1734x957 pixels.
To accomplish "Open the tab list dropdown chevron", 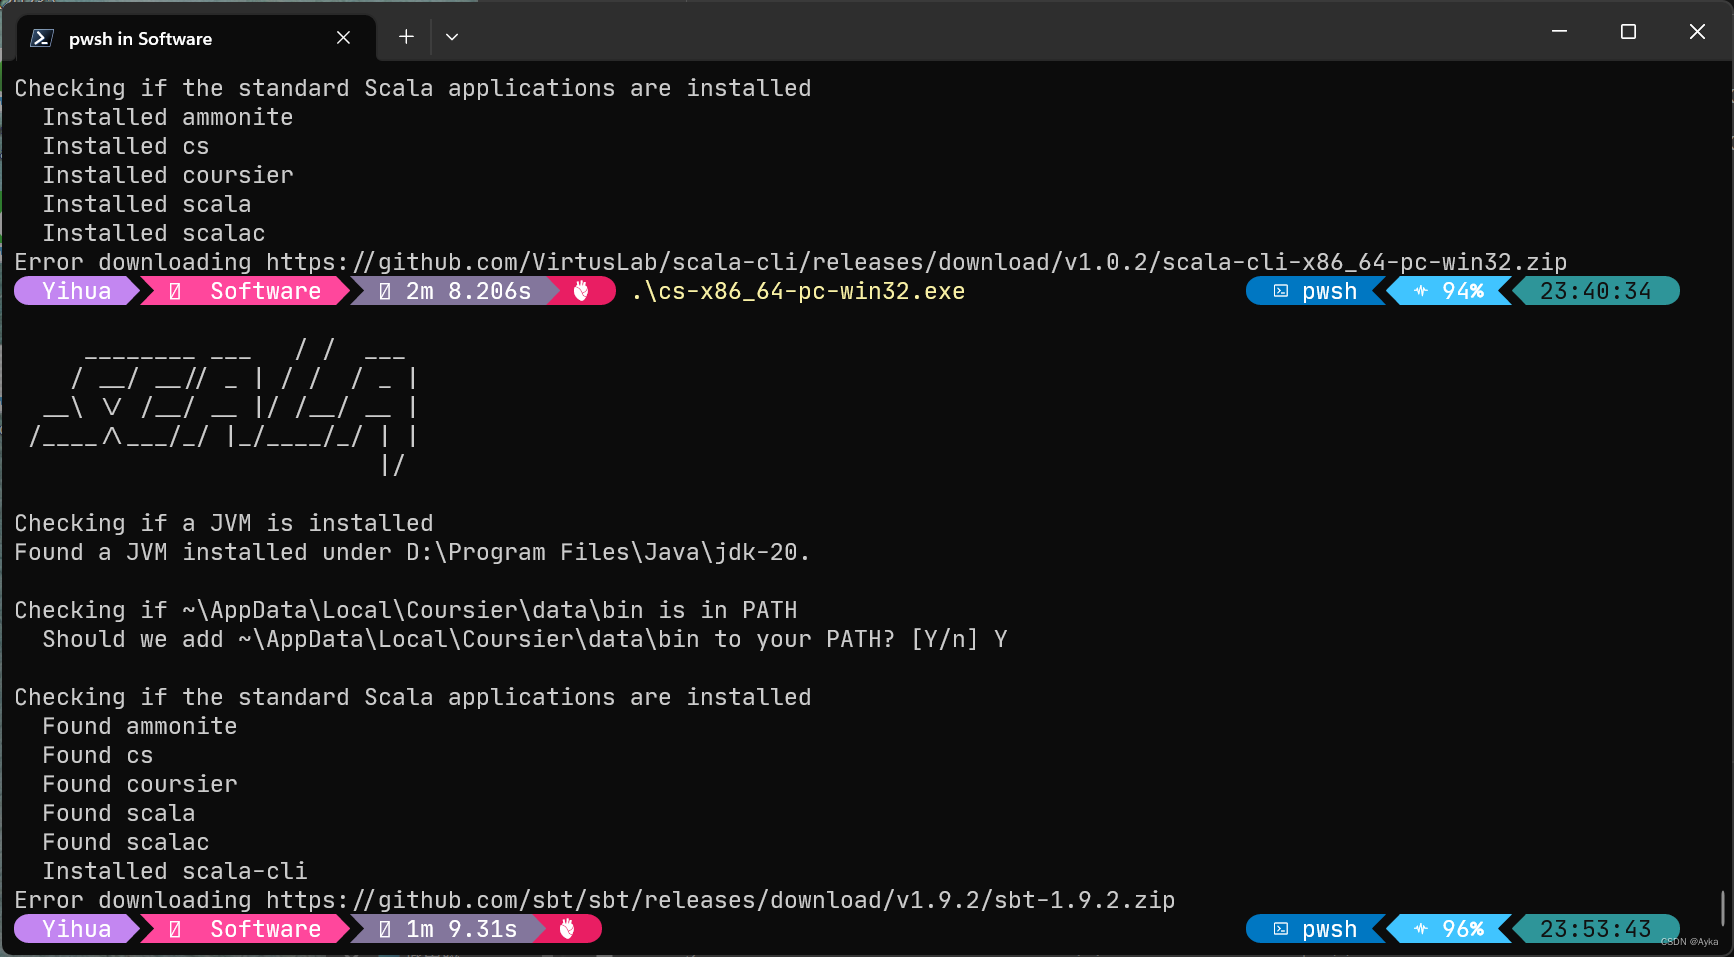I will (x=452, y=36).
